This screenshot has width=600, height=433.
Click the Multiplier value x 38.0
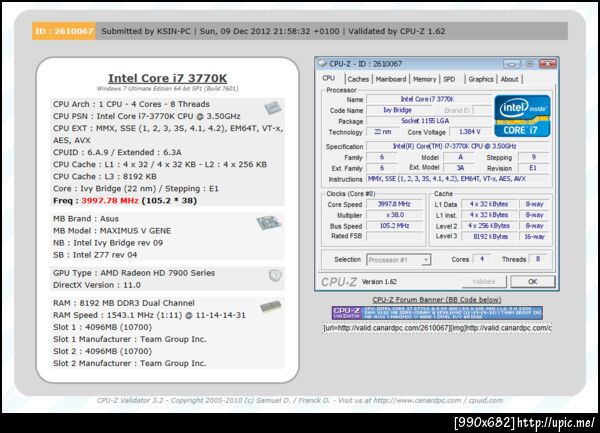pyautogui.click(x=394, y=215)
